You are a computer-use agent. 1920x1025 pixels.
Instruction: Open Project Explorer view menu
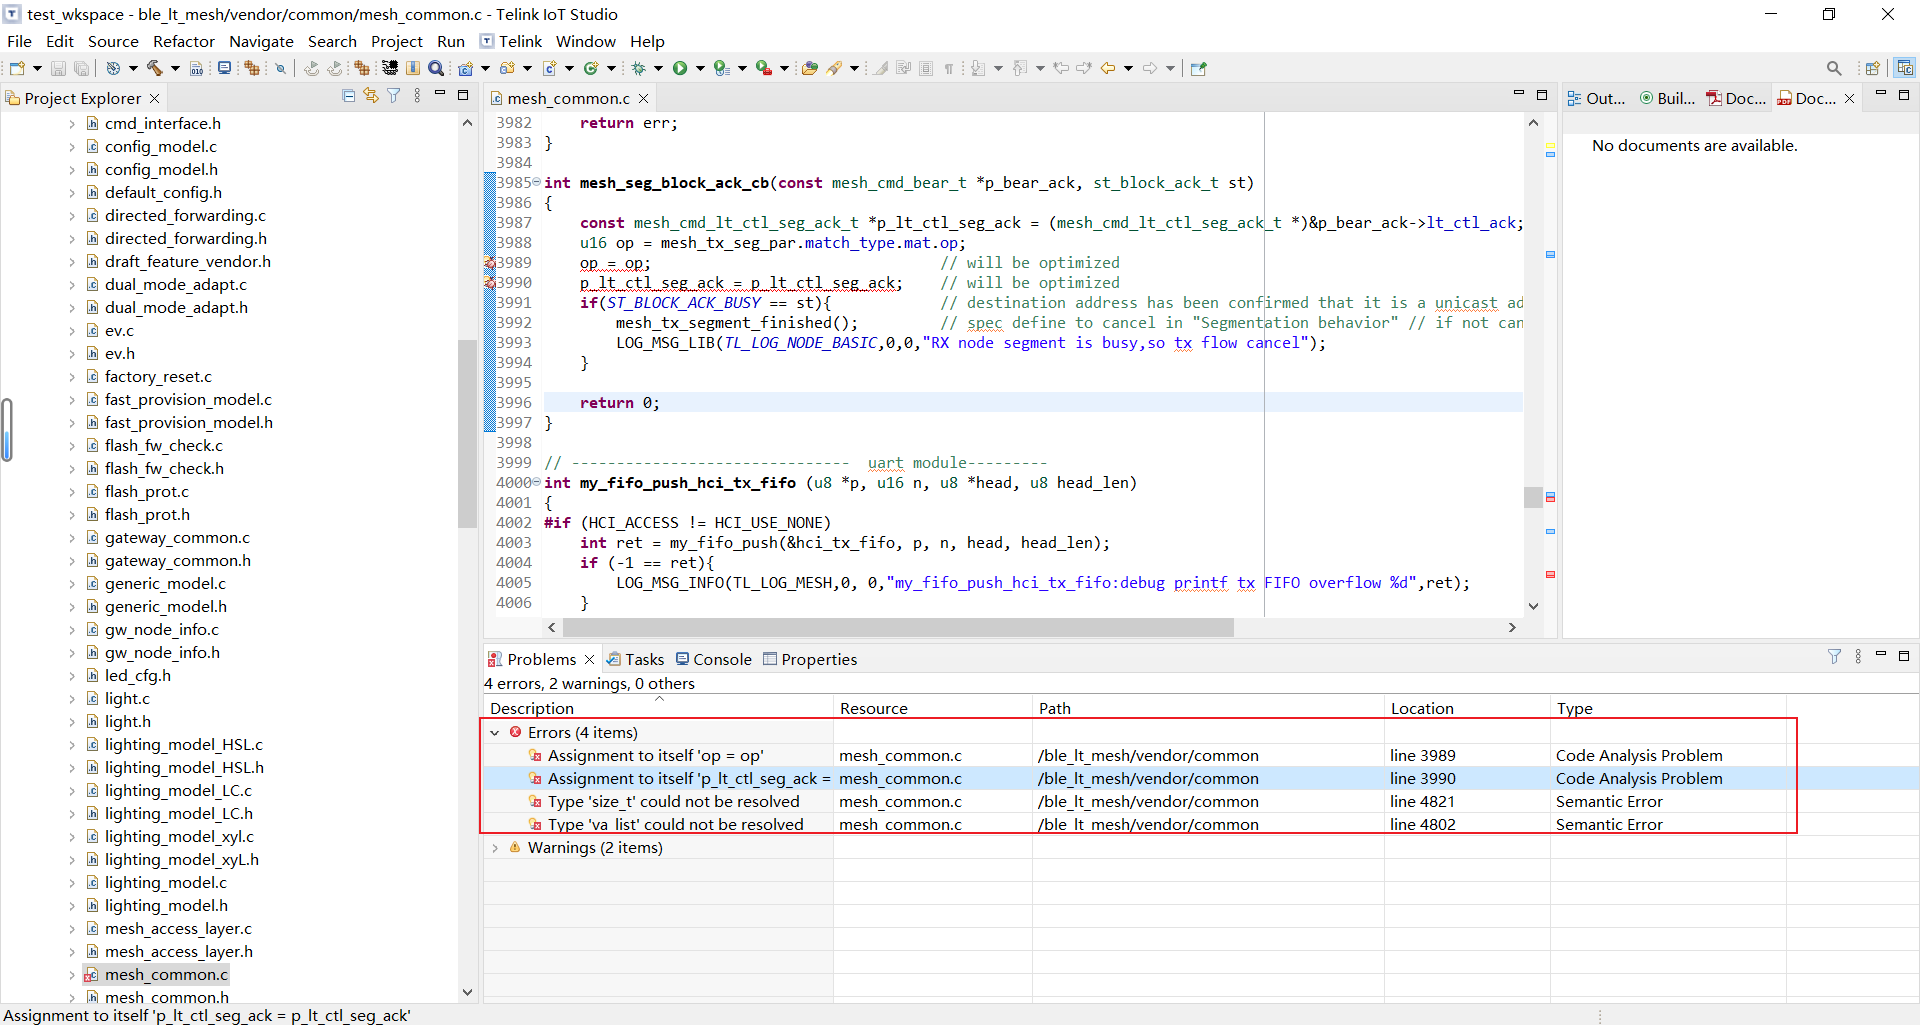pyautogui.click(x=417, y=96)
